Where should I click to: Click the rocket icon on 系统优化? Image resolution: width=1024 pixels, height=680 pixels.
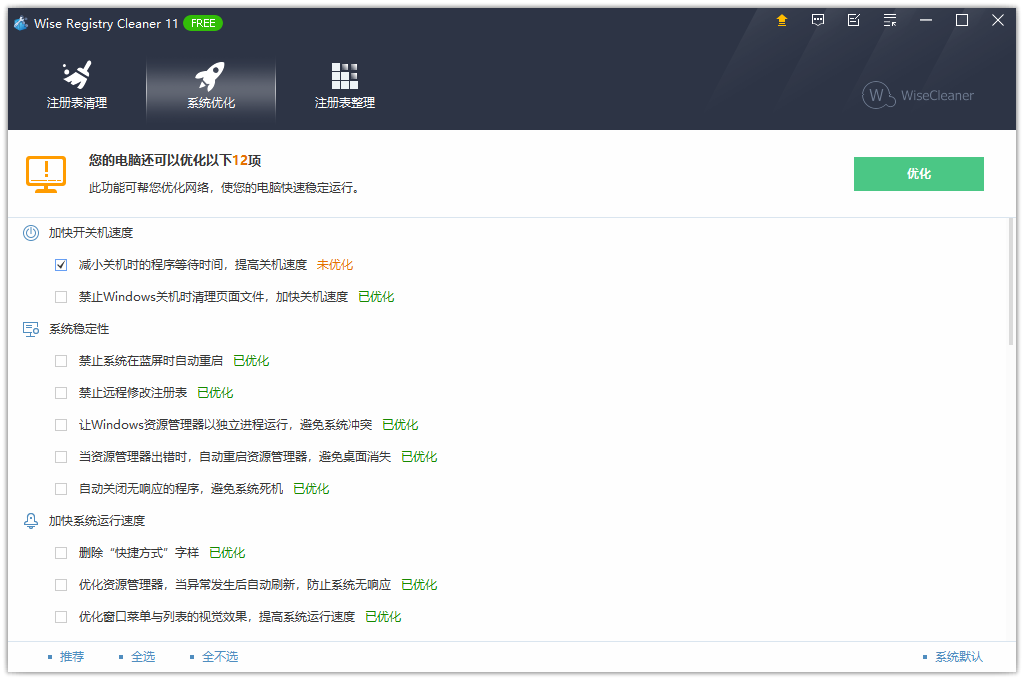coord(210,76)
